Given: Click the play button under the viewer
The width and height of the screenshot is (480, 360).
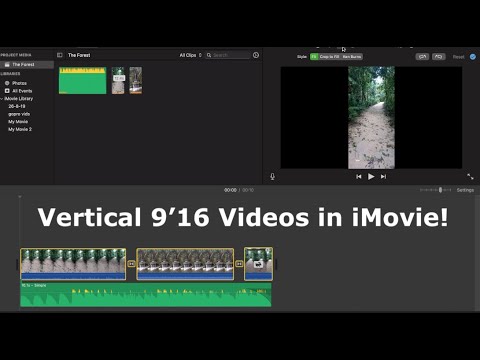Looking at the screenshot, I should [x=371, y=176].
